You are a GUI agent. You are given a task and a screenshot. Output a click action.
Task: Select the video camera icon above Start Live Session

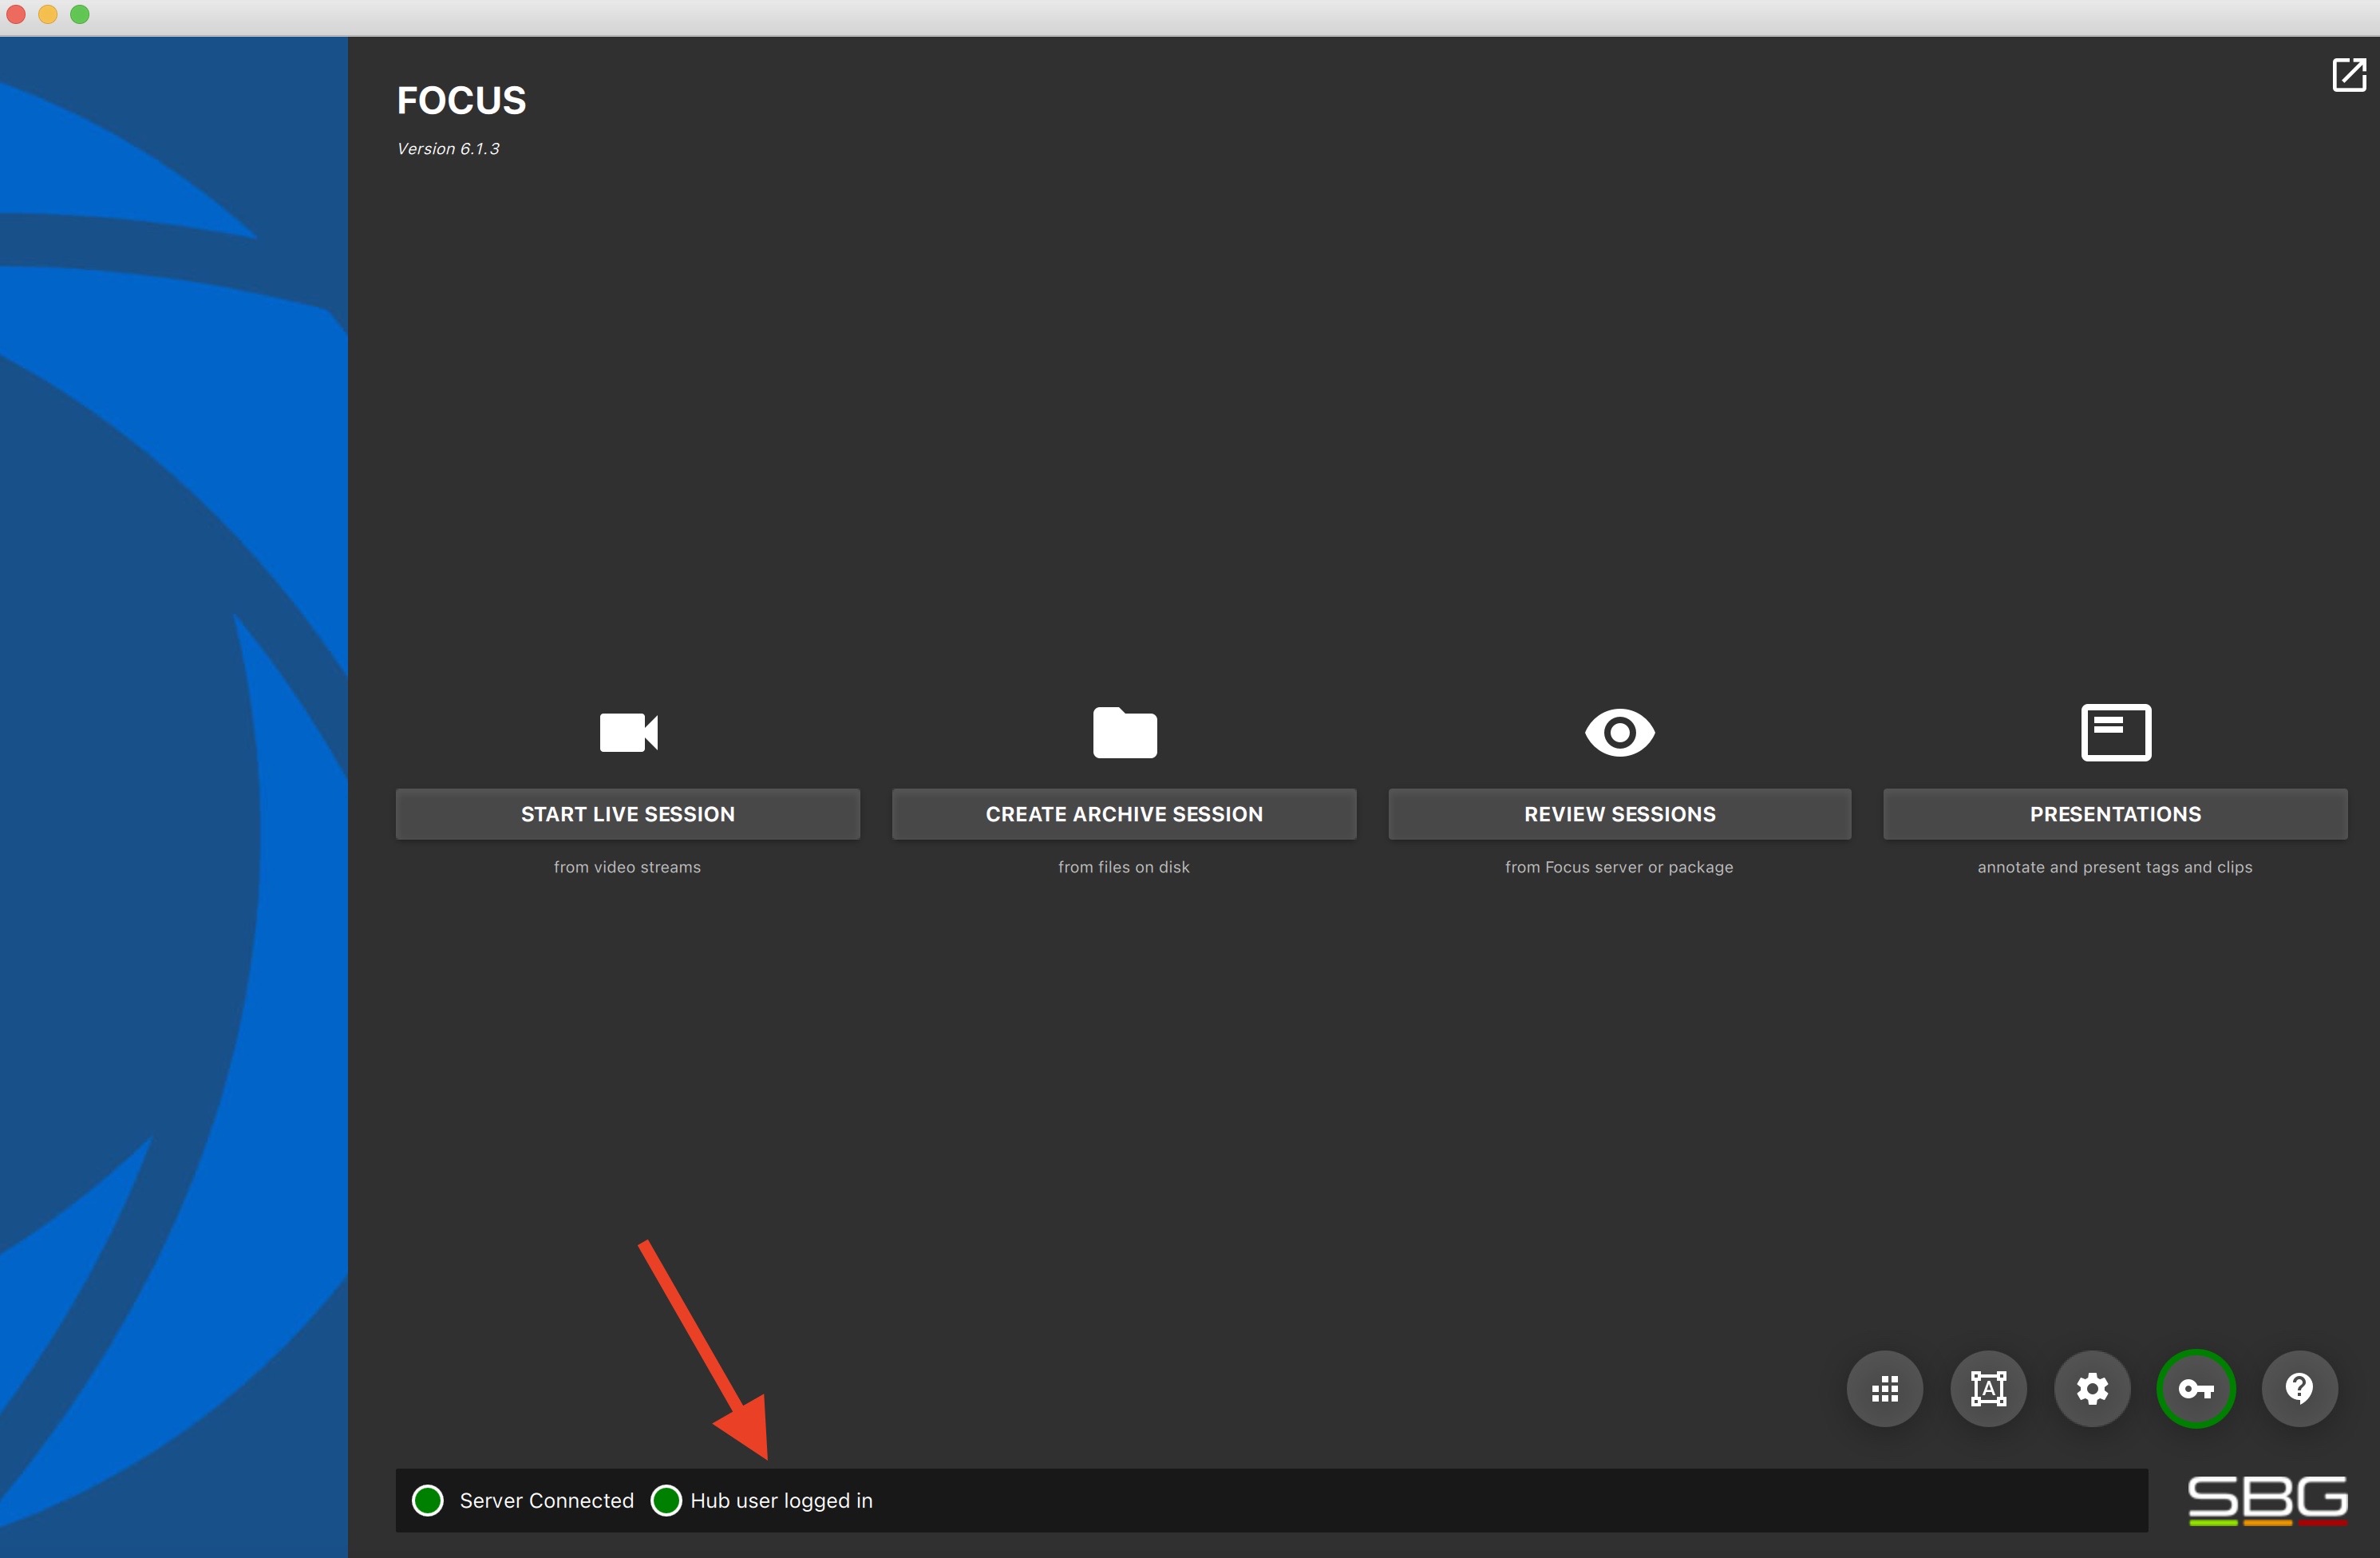click(x=628, y=731)
